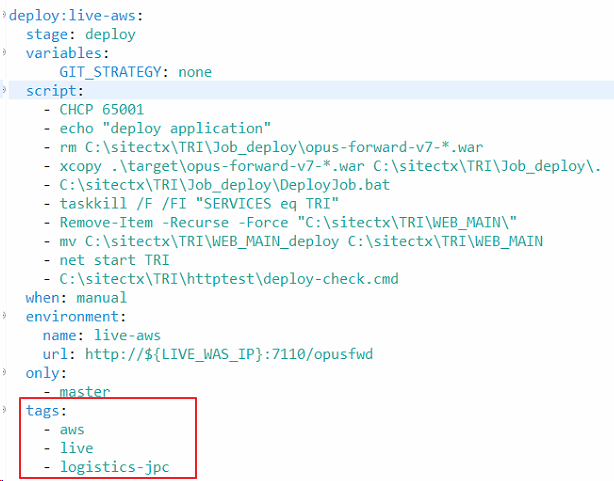Click the 'master' branch entry
Image resolution: width=614 pixels, height=481 pixels.
85,392
